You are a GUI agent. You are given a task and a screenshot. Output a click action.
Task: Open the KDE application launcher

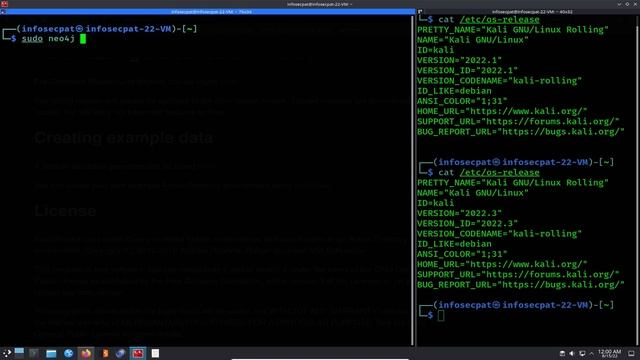pos(7,353)
